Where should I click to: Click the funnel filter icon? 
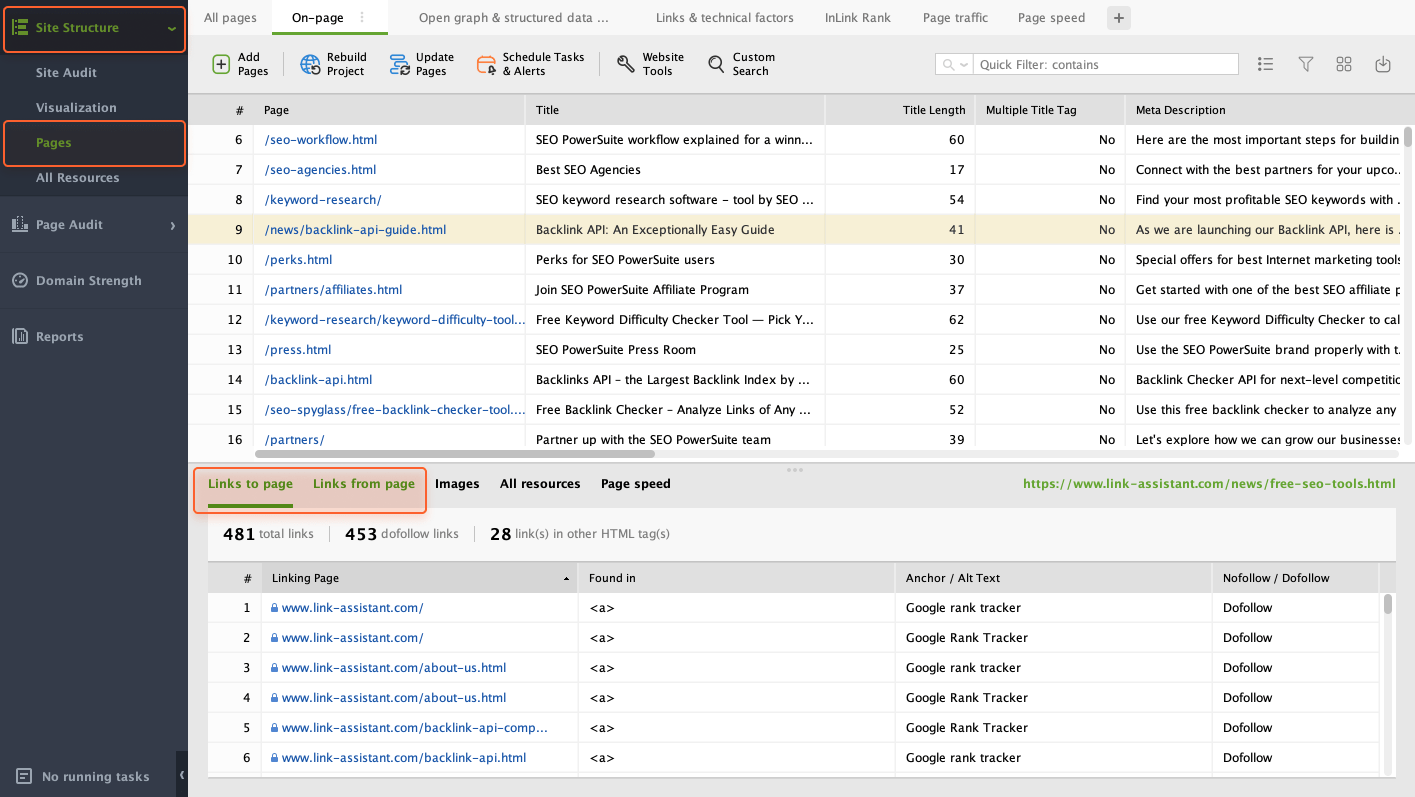pyautogui.click(x=1305, y=64)
